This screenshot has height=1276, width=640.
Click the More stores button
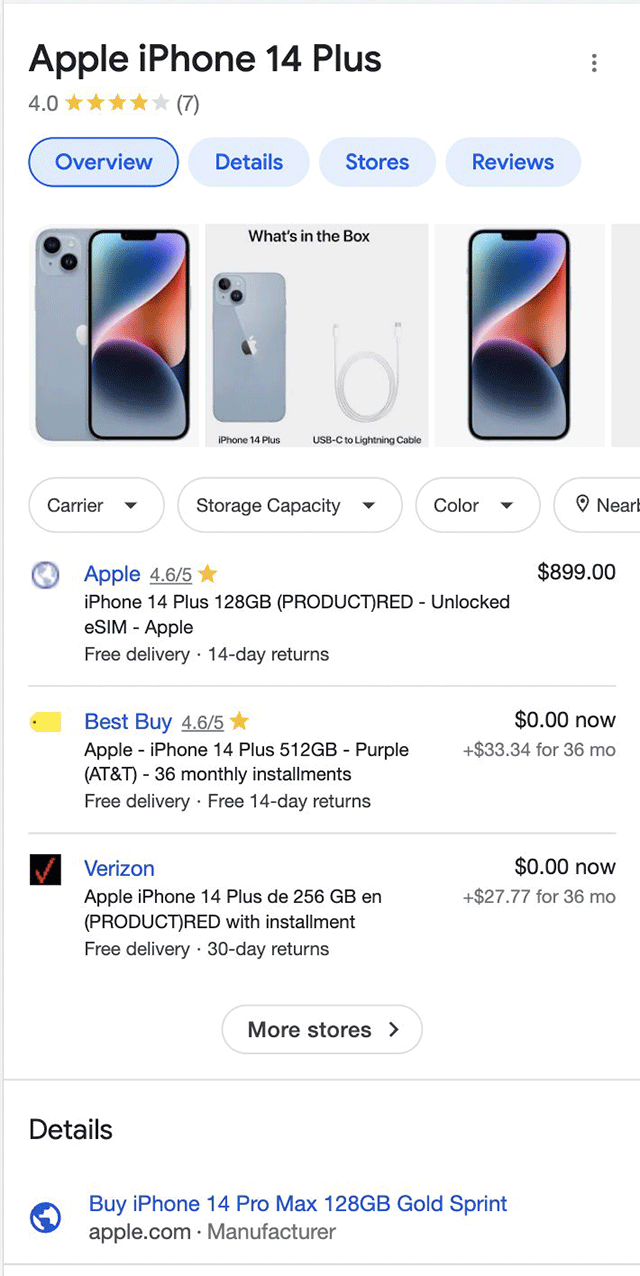[322, 1029]
